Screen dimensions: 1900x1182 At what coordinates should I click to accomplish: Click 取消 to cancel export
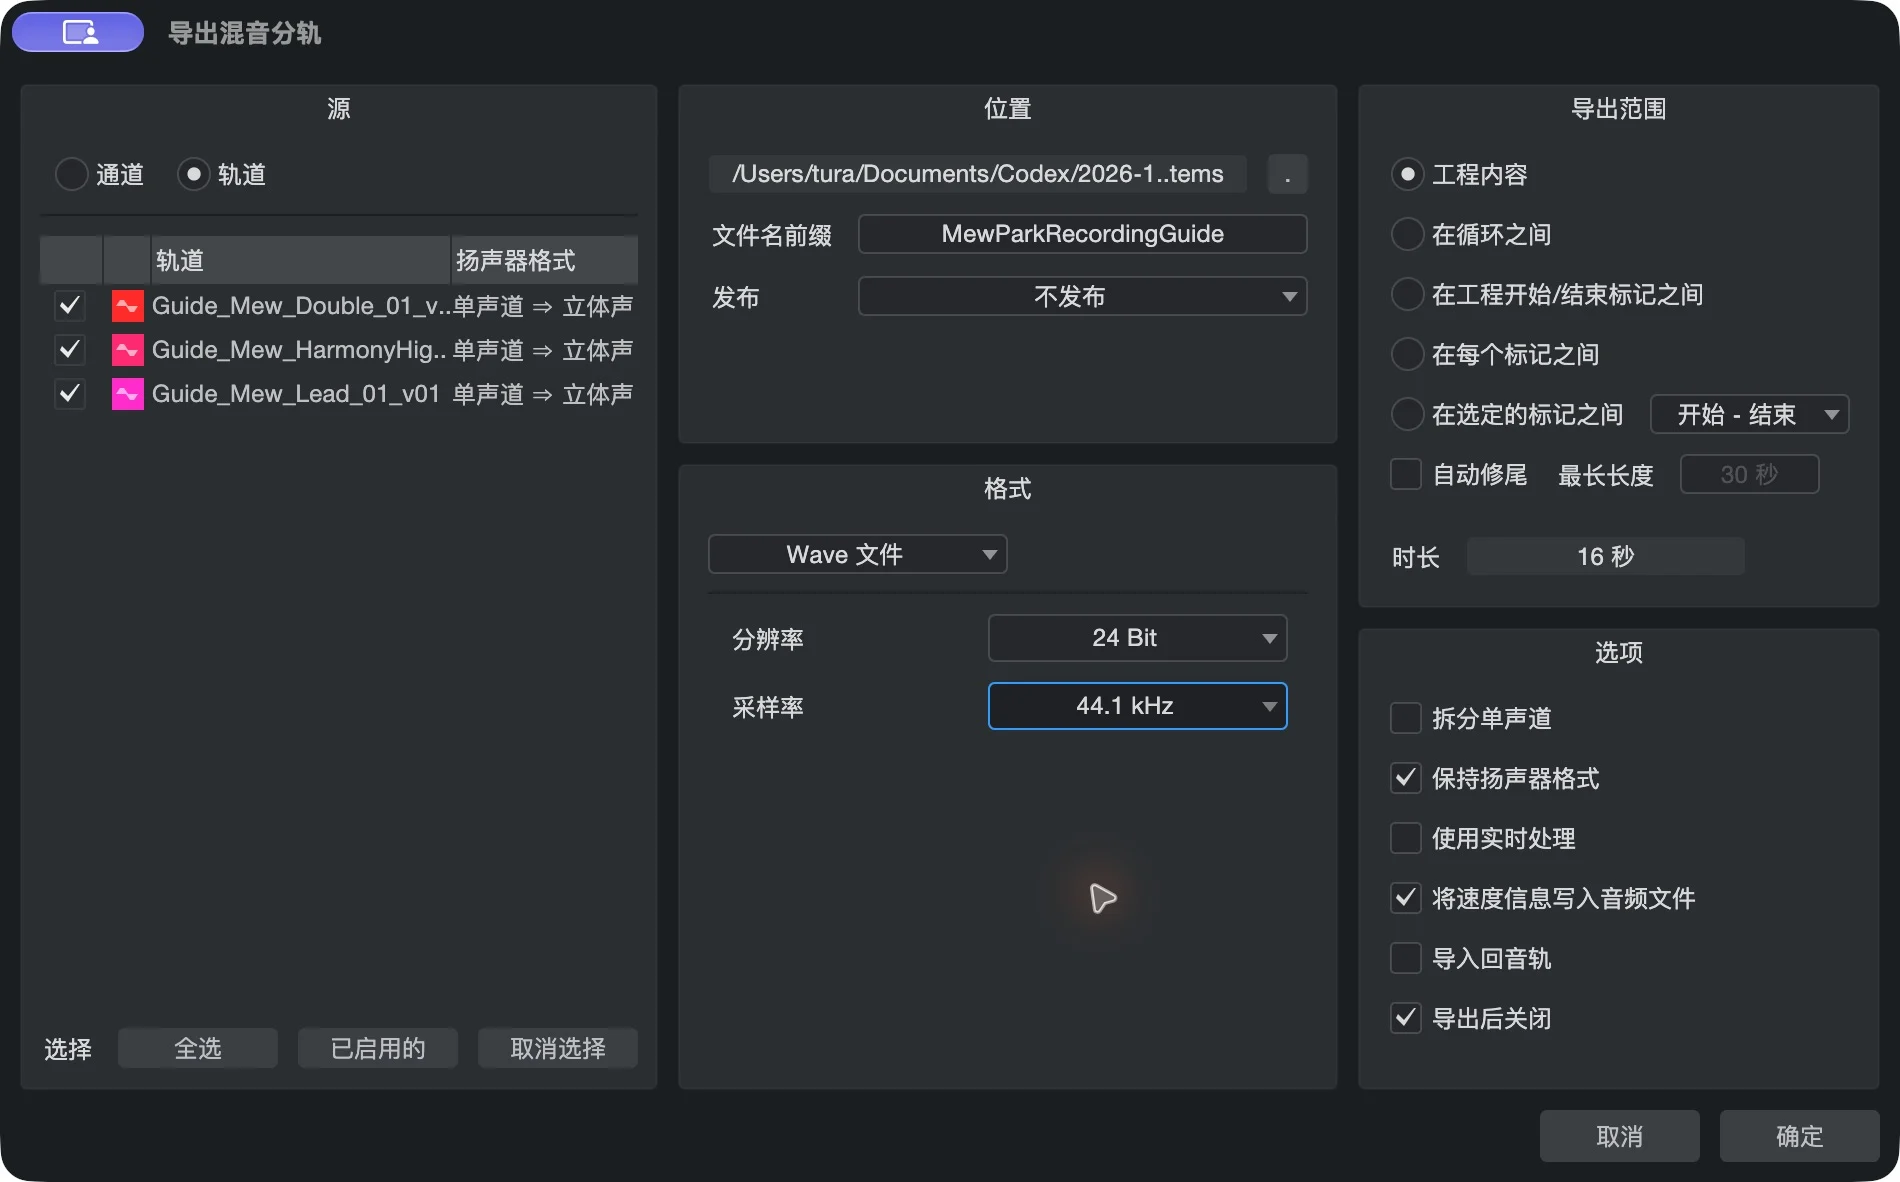[x=1620, y=1136]
